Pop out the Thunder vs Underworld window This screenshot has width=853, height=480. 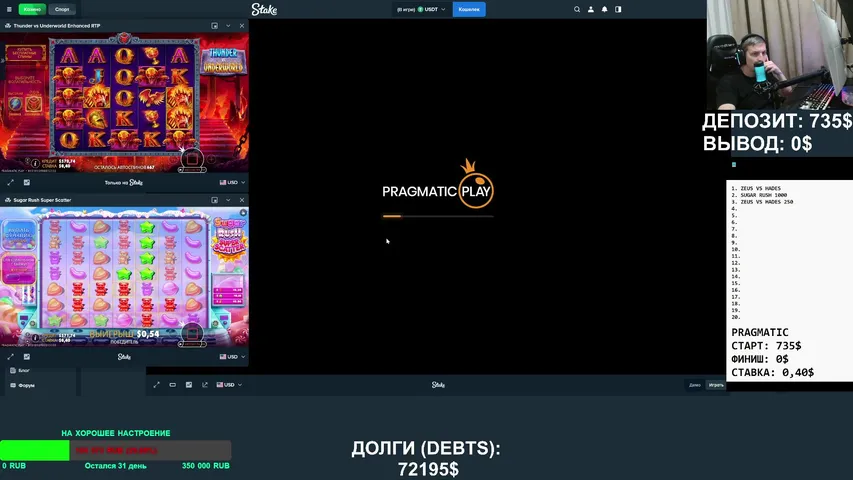tap(214, 26)
